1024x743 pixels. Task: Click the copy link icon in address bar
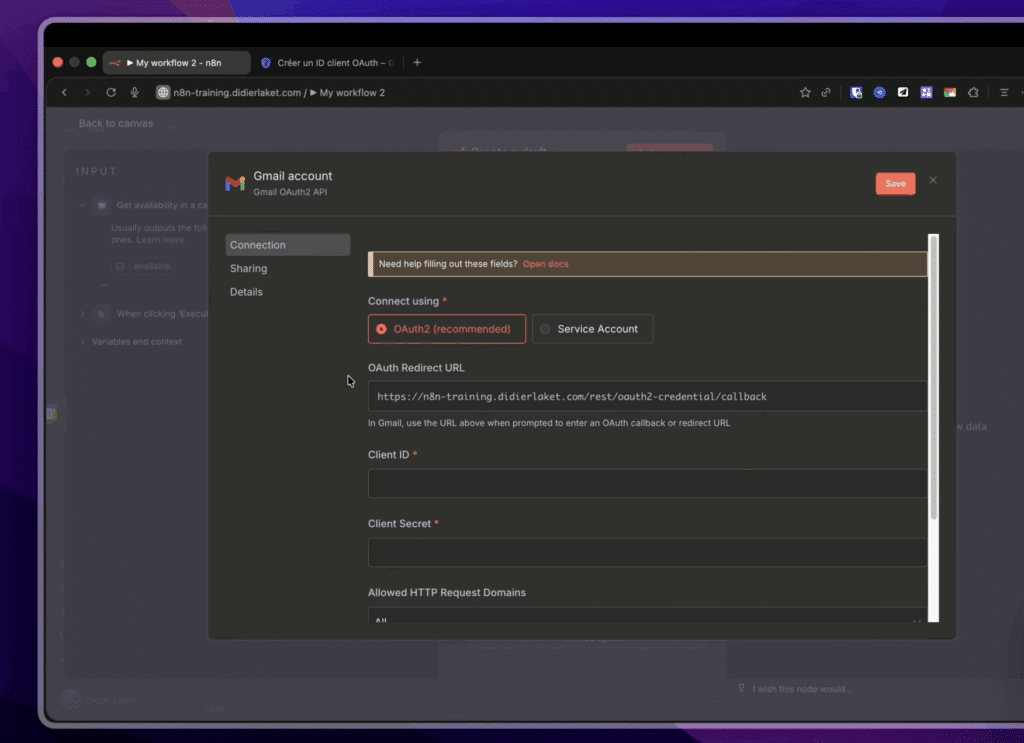(827, 92)
